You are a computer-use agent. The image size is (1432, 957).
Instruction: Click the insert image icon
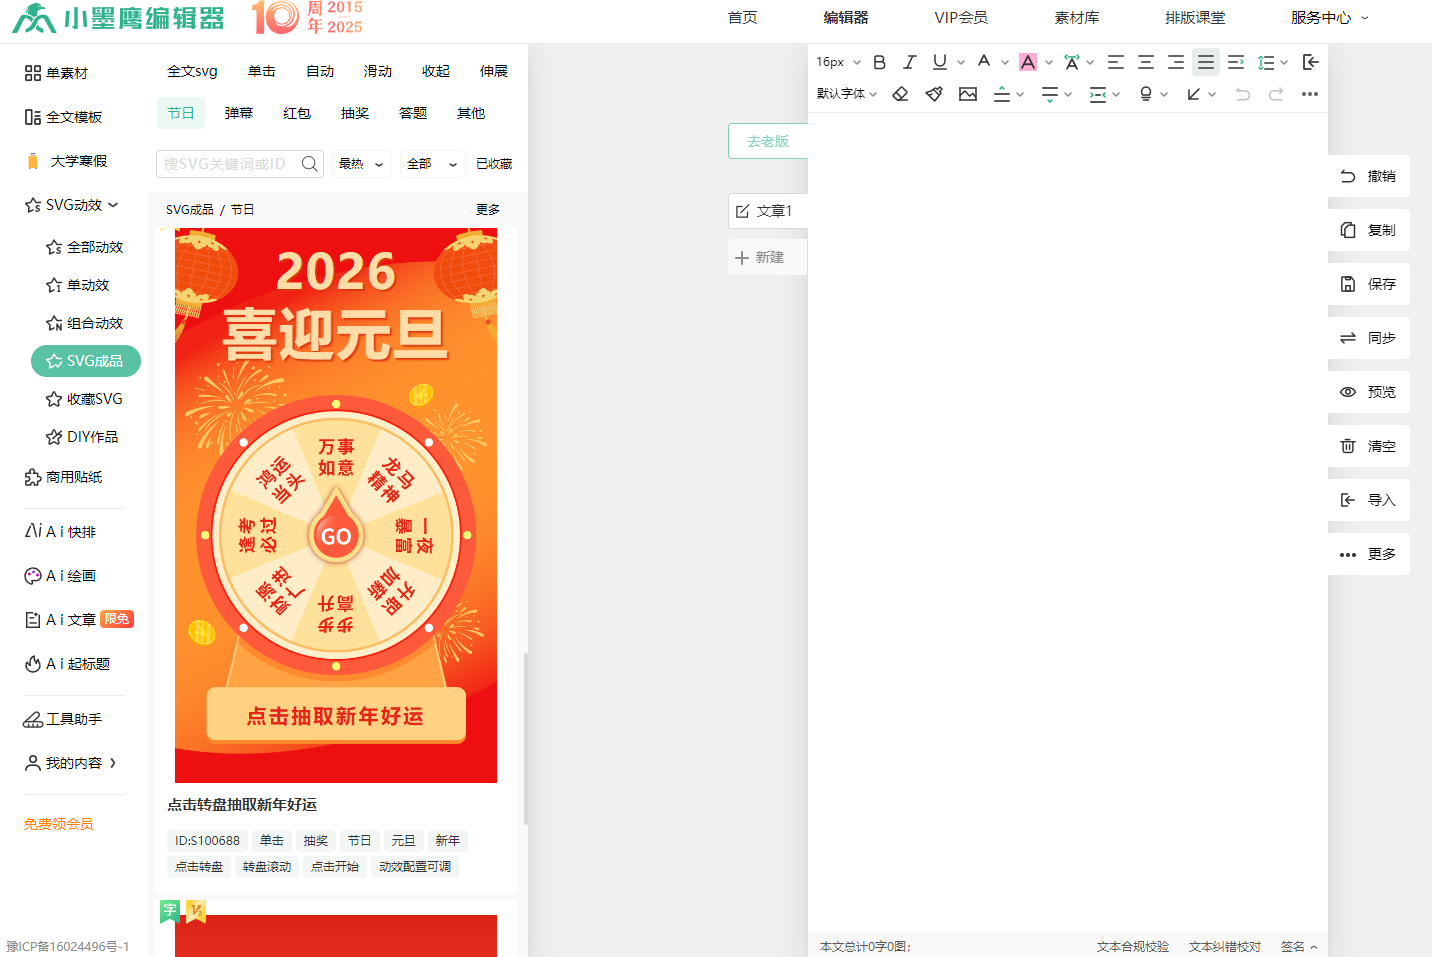click(967, 94)
